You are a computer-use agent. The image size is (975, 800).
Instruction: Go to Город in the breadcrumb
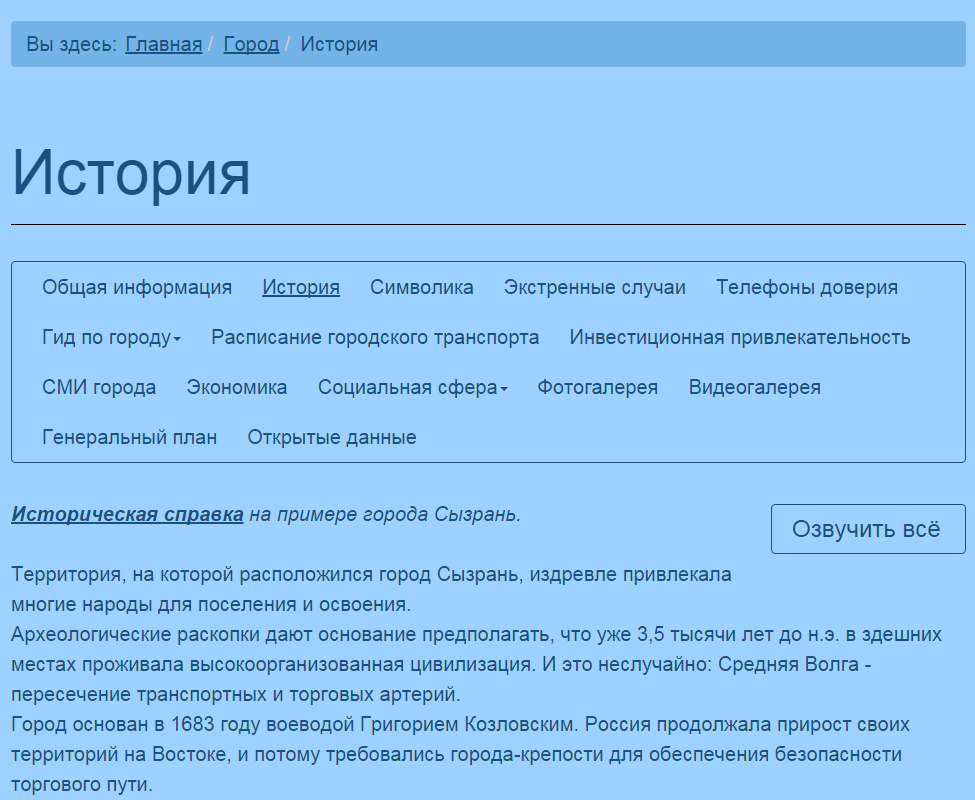pyautogui.click(x=251, y=45)
